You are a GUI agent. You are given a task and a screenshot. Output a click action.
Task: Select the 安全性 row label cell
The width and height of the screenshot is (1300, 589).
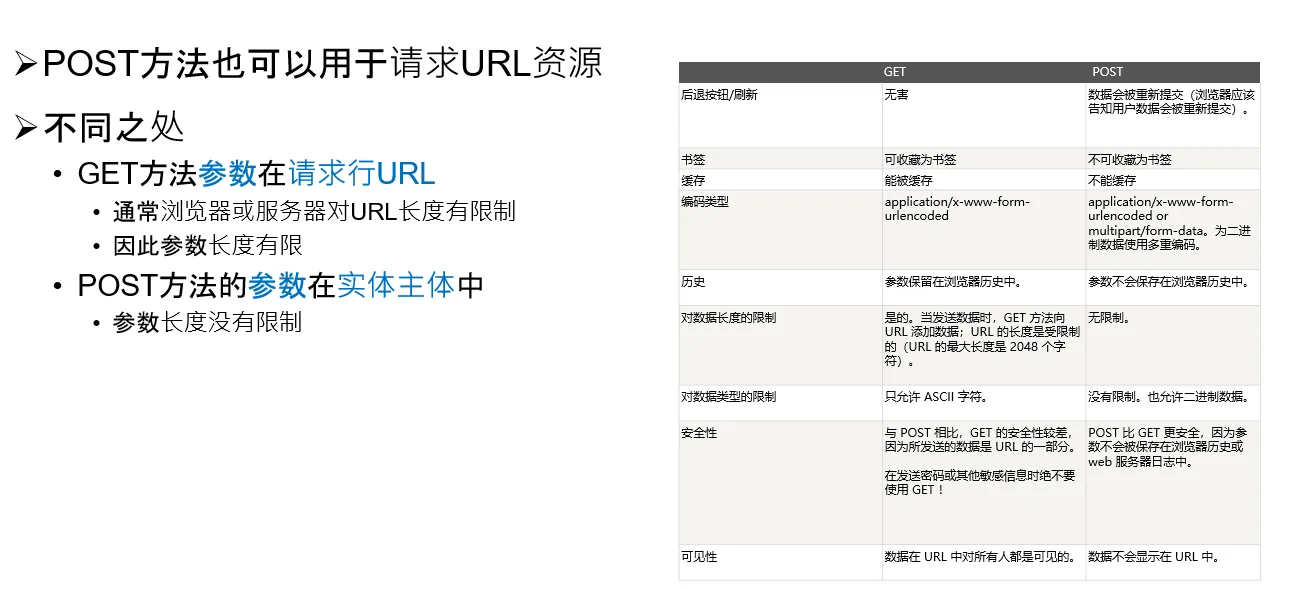pyautogui.click(x=698, y=433)
